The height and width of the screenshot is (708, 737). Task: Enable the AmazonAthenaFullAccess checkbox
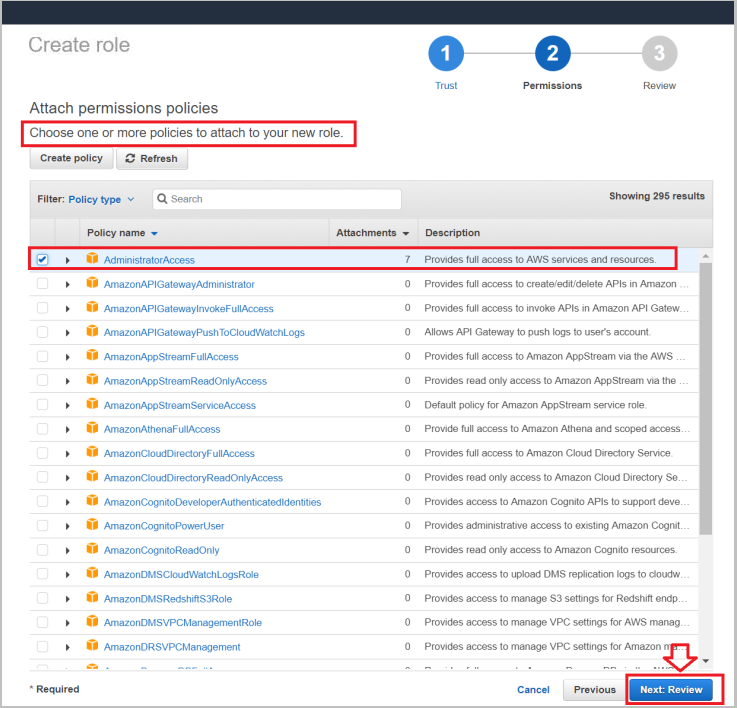point(42,429)
